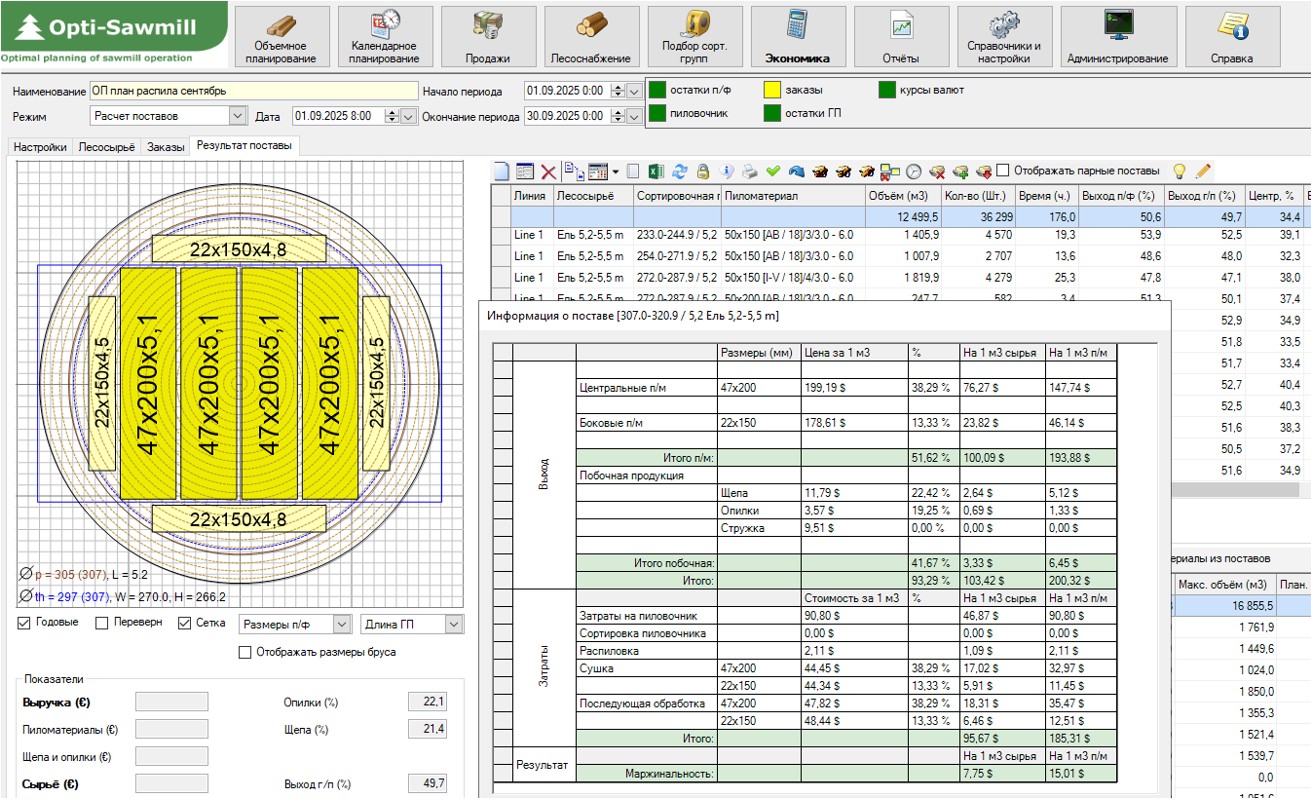Enable Отображать парные поставы checkbox

[1003, 170]
